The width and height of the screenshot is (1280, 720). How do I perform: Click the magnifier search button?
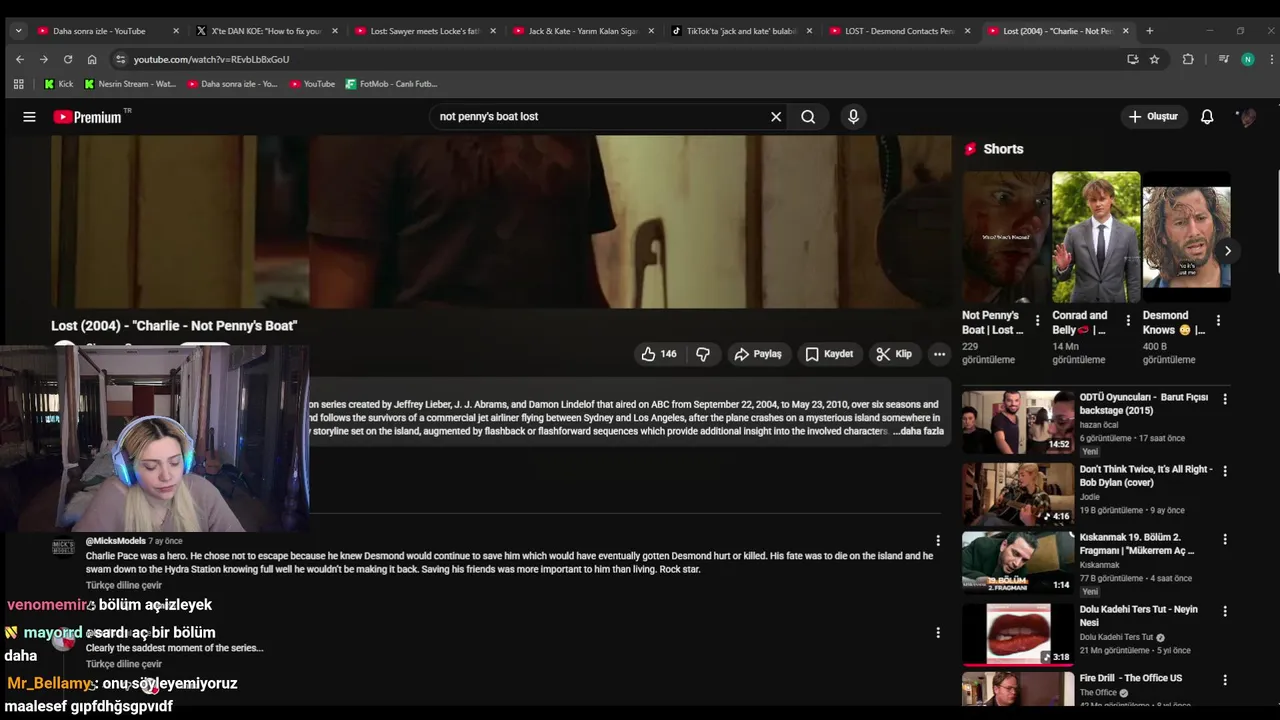[x=808, y=117]
